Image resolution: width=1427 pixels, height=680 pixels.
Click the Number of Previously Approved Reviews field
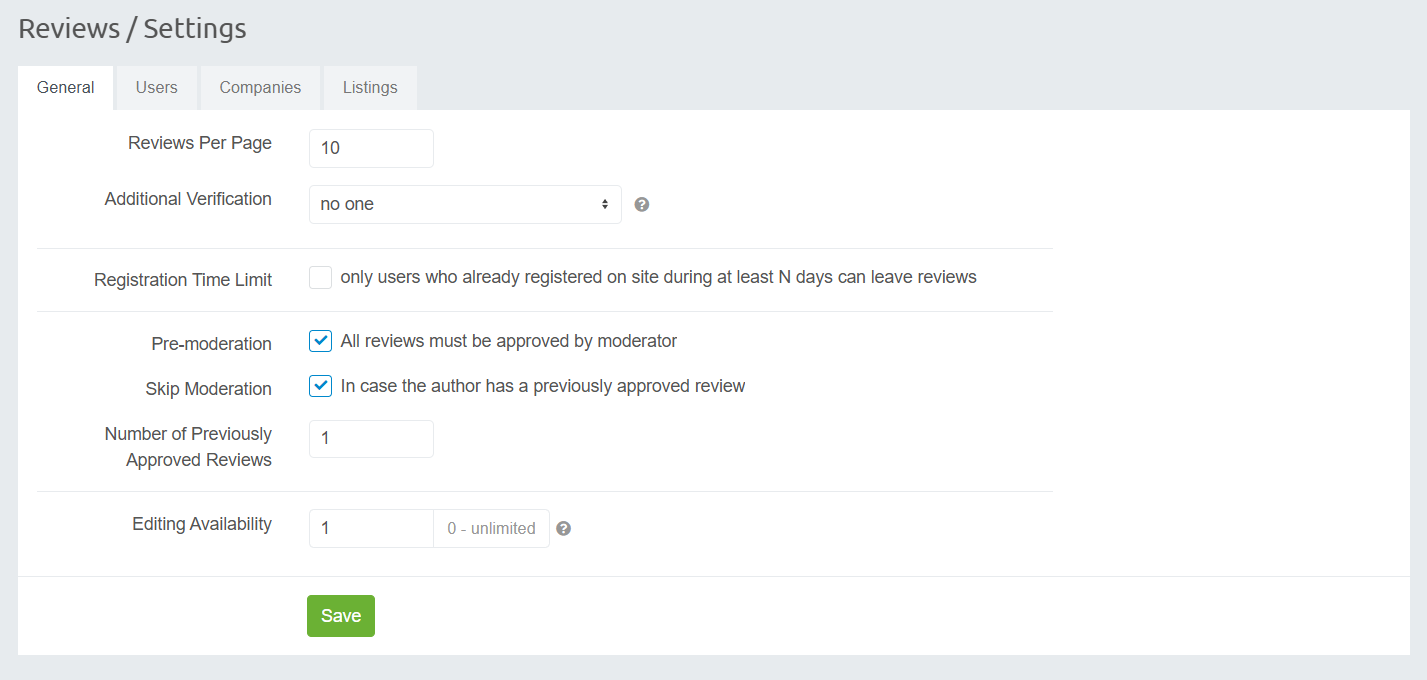371,439
